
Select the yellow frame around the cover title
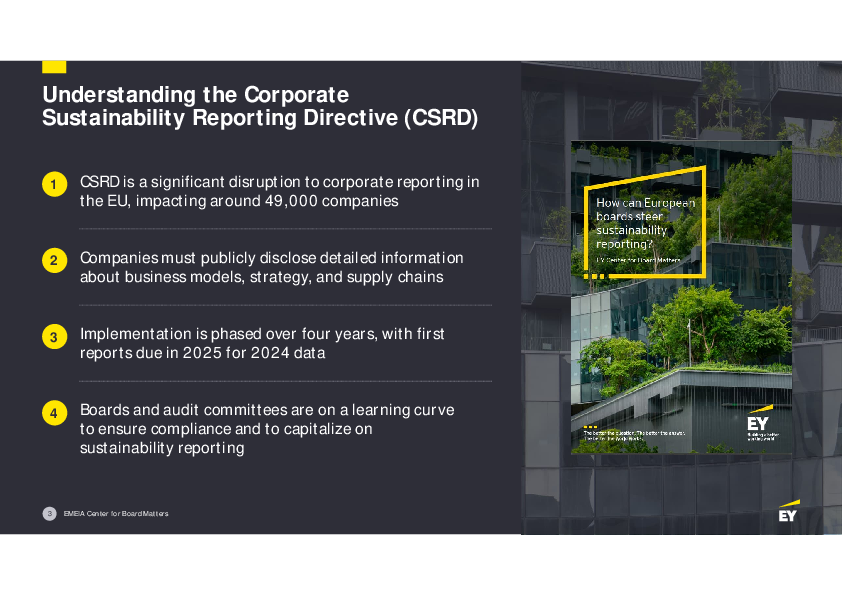pos(644,219)
